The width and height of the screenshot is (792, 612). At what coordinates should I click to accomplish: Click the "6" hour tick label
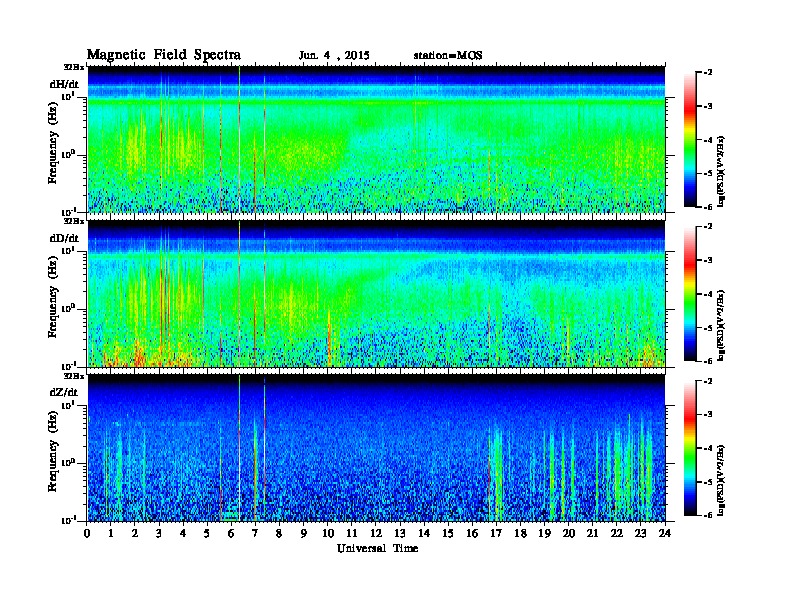231,533
